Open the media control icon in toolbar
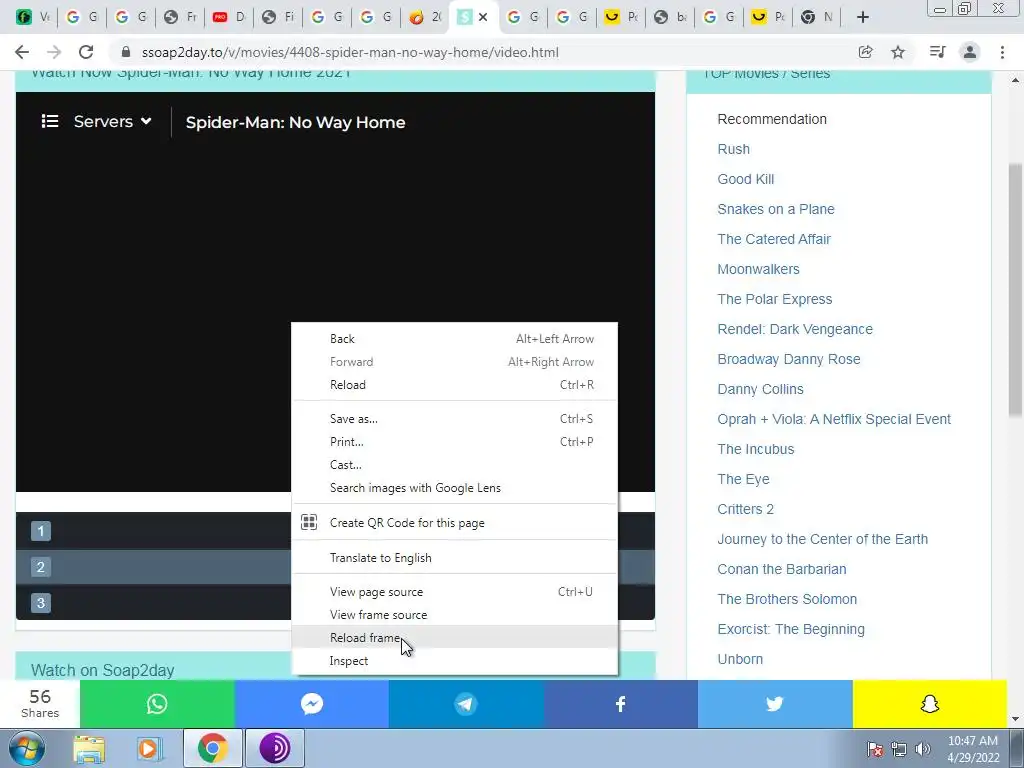Image resolution: width=1024 pixels, height=768 pixels. click(937, 52)
